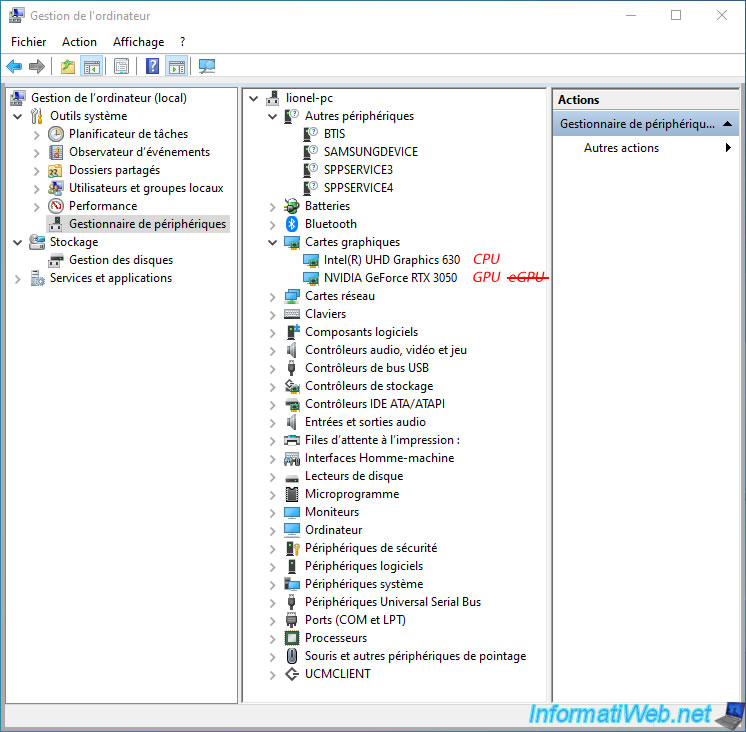This screenshot has width=746, height=732.
Task: Select Gestion de l'ordinateur (local) root
Action: point(109,98)
